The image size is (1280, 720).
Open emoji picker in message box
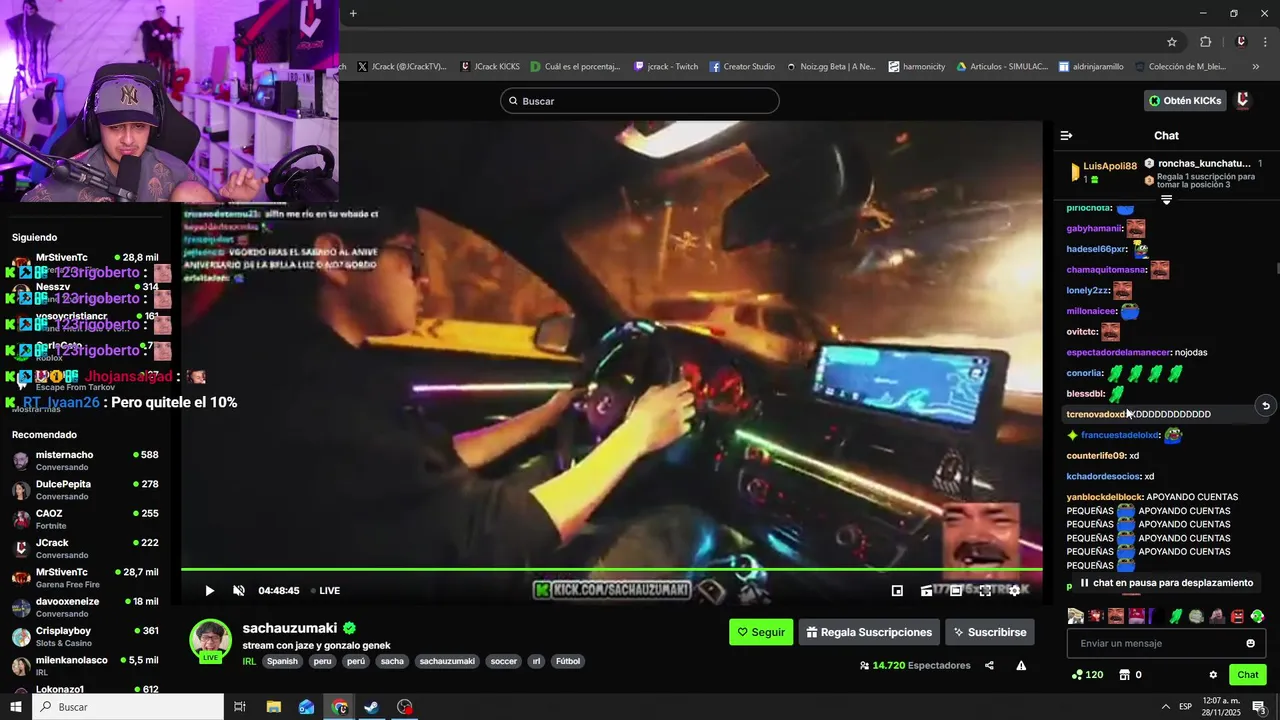1250,643
